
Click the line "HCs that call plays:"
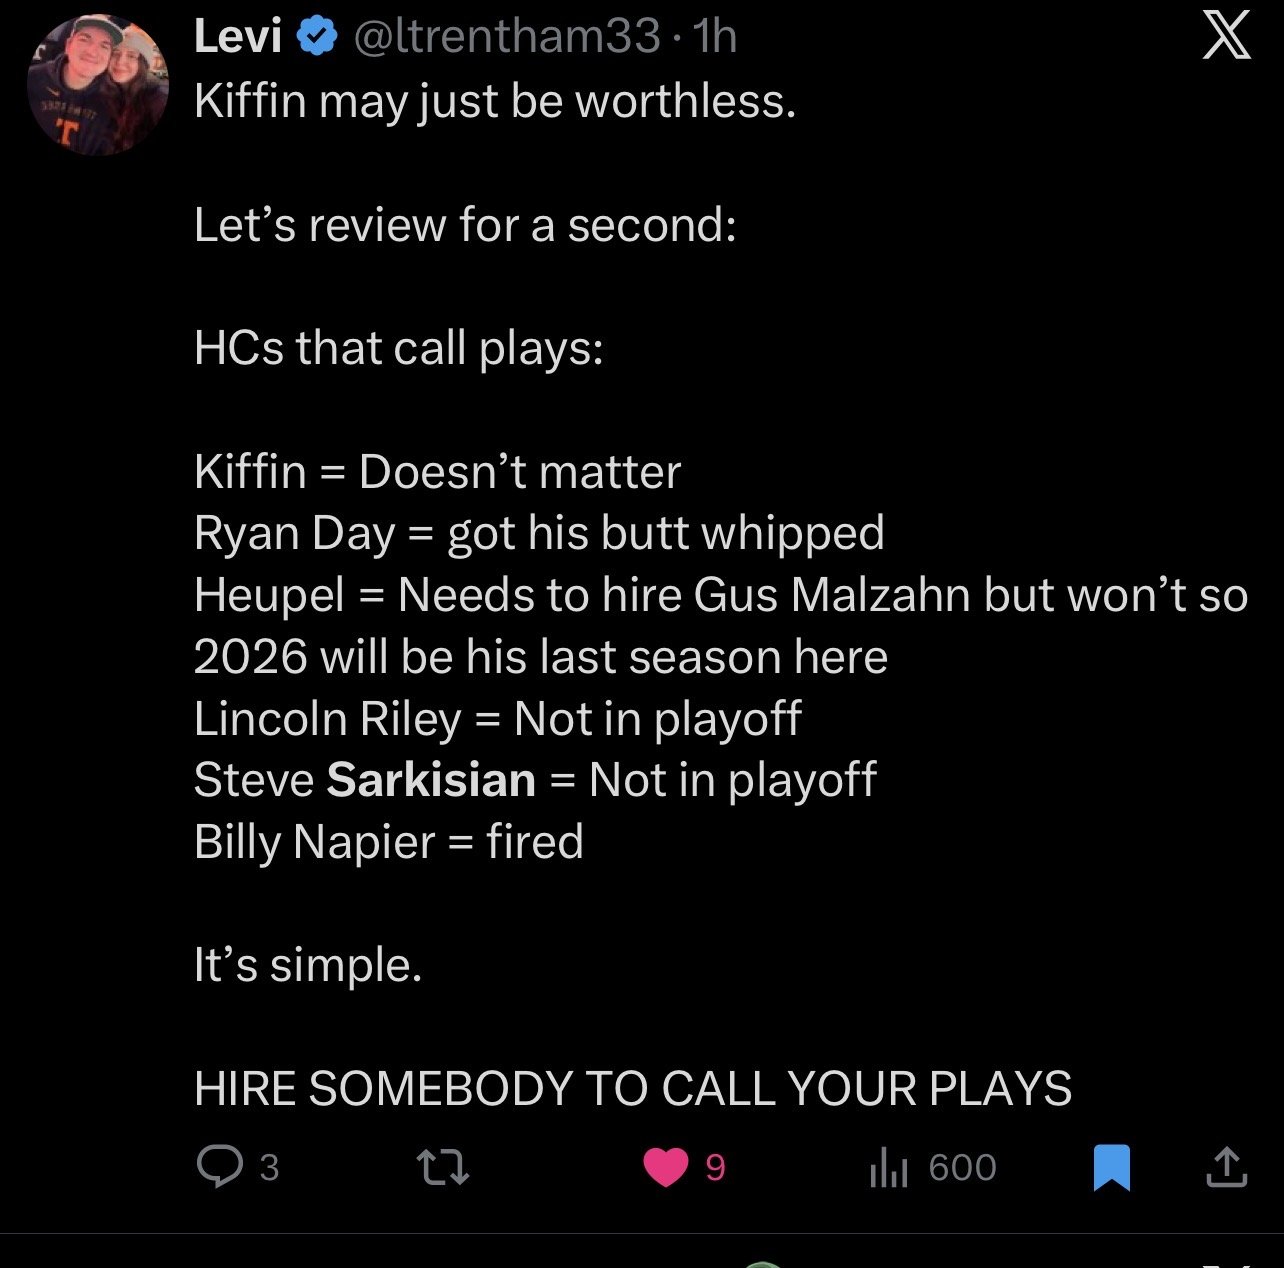[399, 348]
